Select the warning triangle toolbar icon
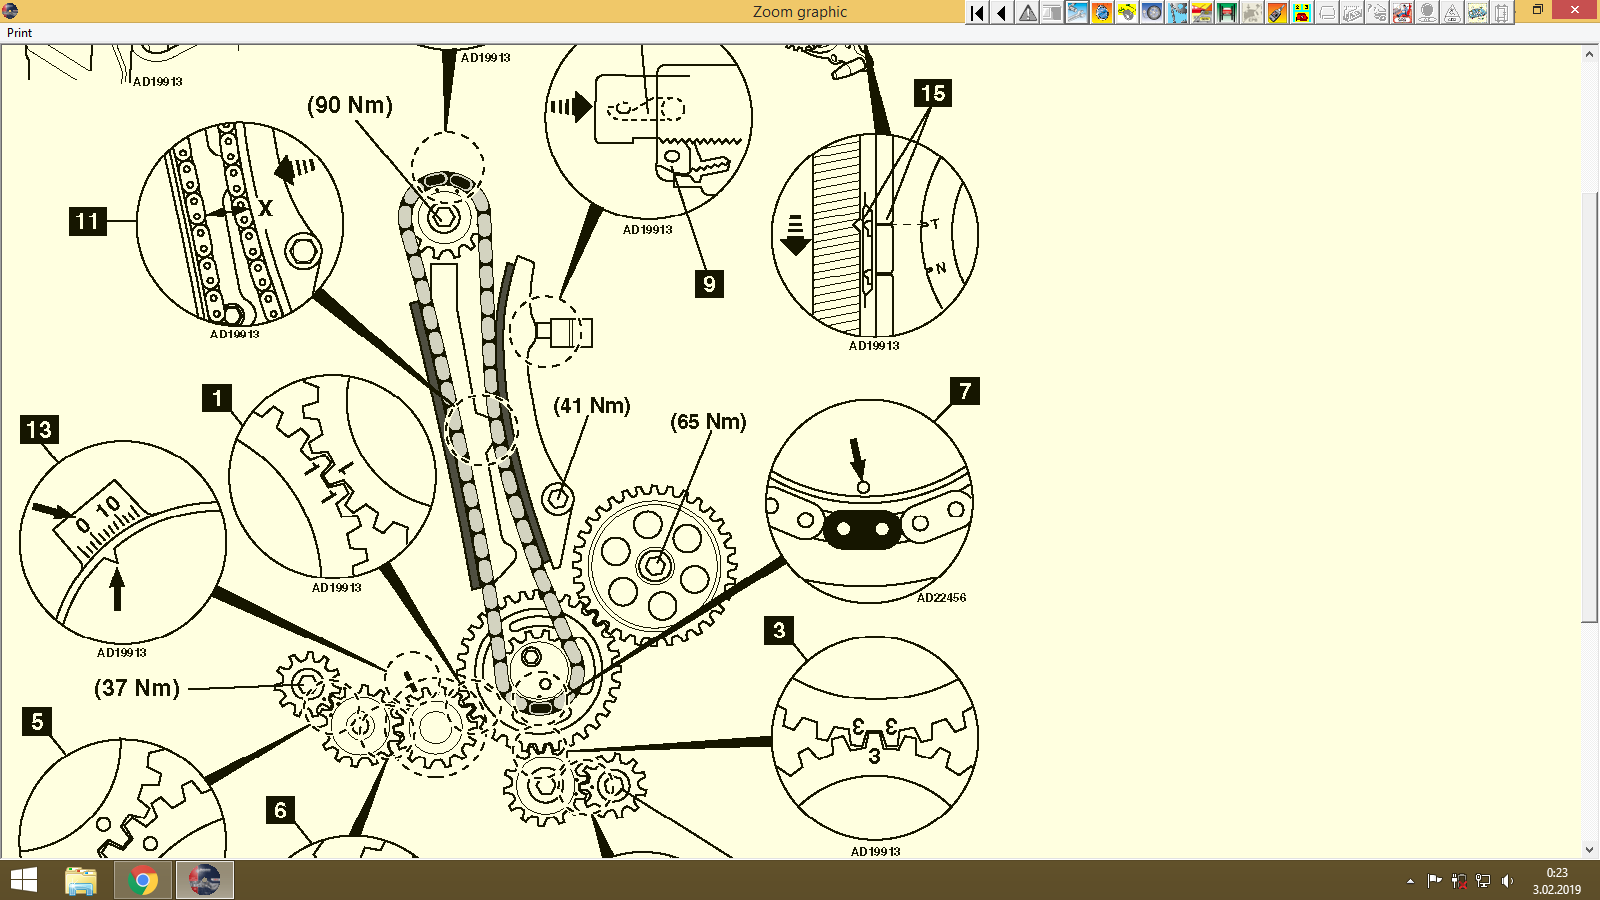 click(x=1028, y=13)
